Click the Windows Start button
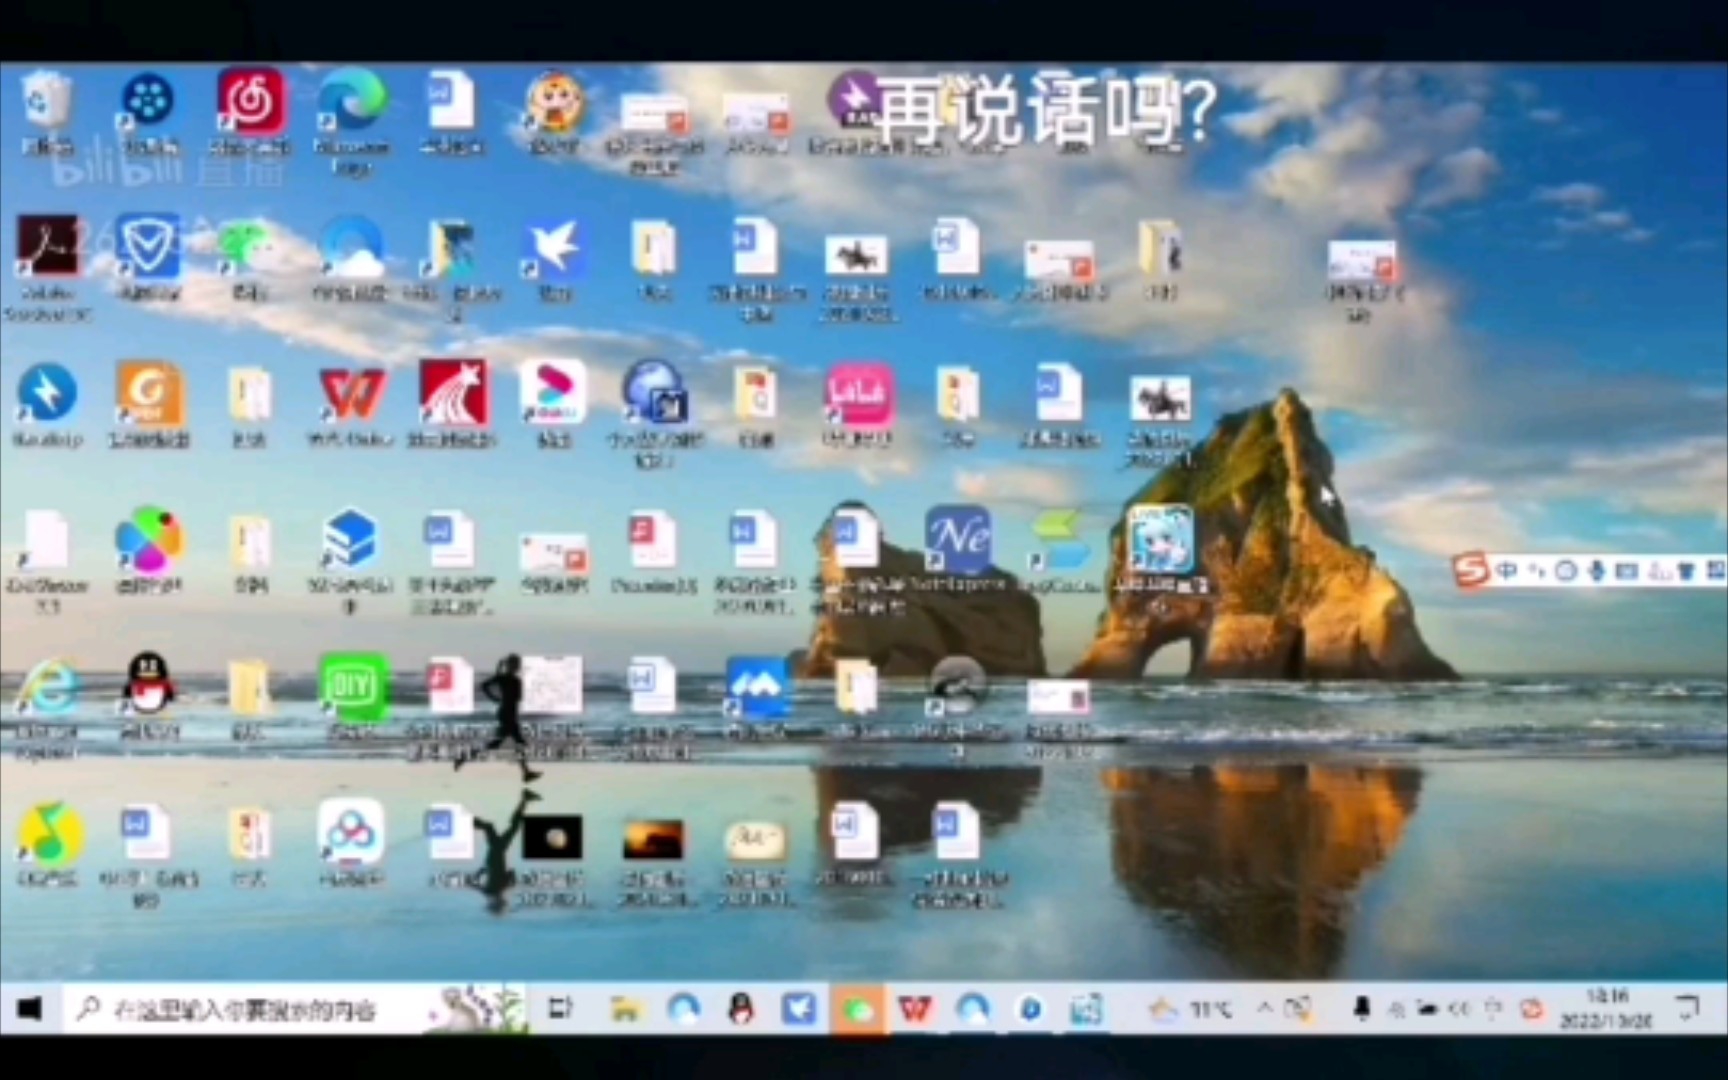Viewport: 1728px width, 1080px height. [x=29, y=1009]
